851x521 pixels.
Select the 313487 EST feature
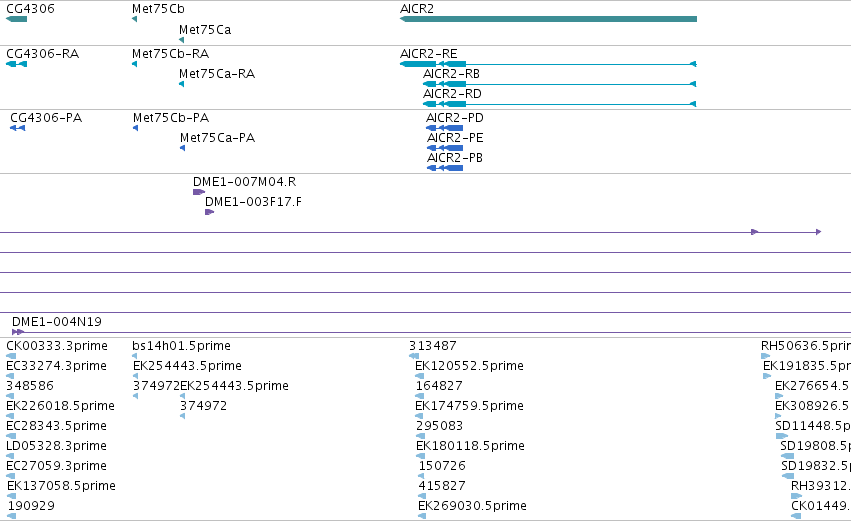pyautogui.click(x=414, y=356)
